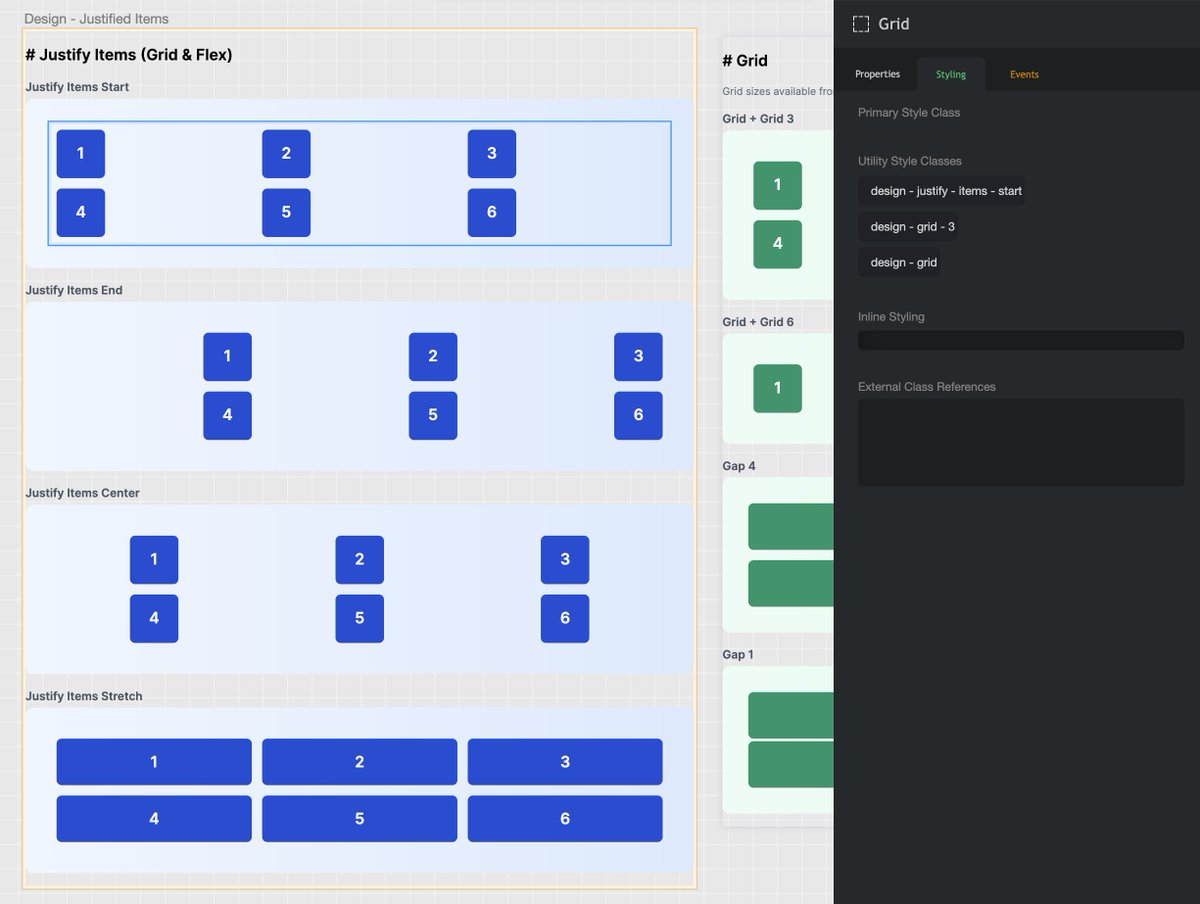
Task: Select block 6 in Justify Items Start
Action: pos(492,213)
